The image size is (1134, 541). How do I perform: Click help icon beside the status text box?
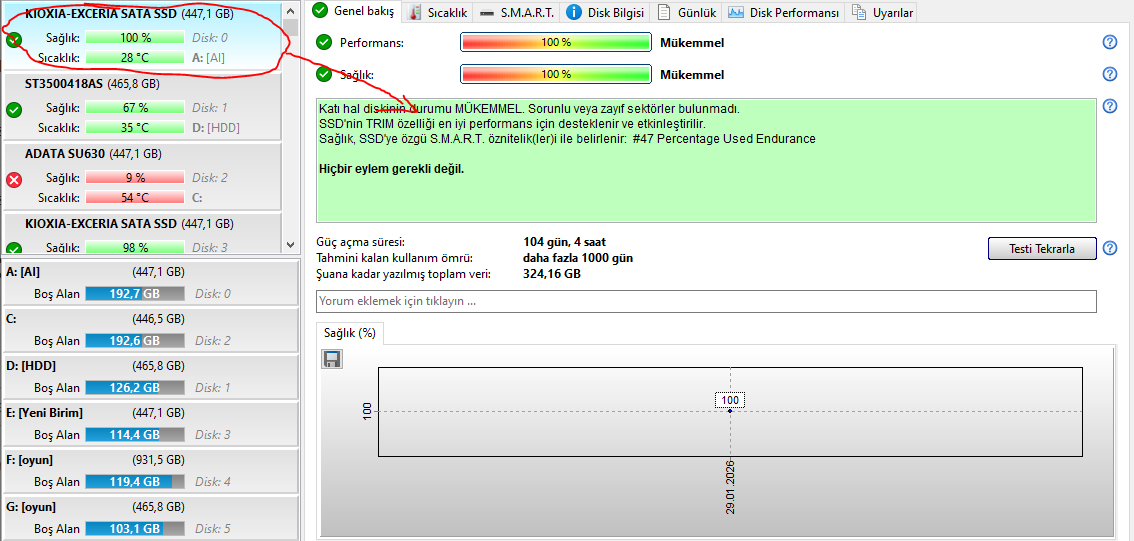coord(1109,107)
